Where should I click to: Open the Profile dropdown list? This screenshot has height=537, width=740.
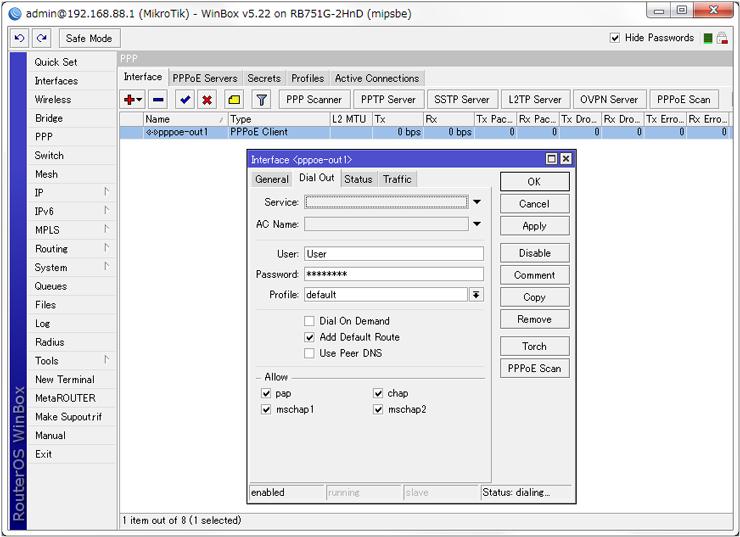click(x=477, y=295)
